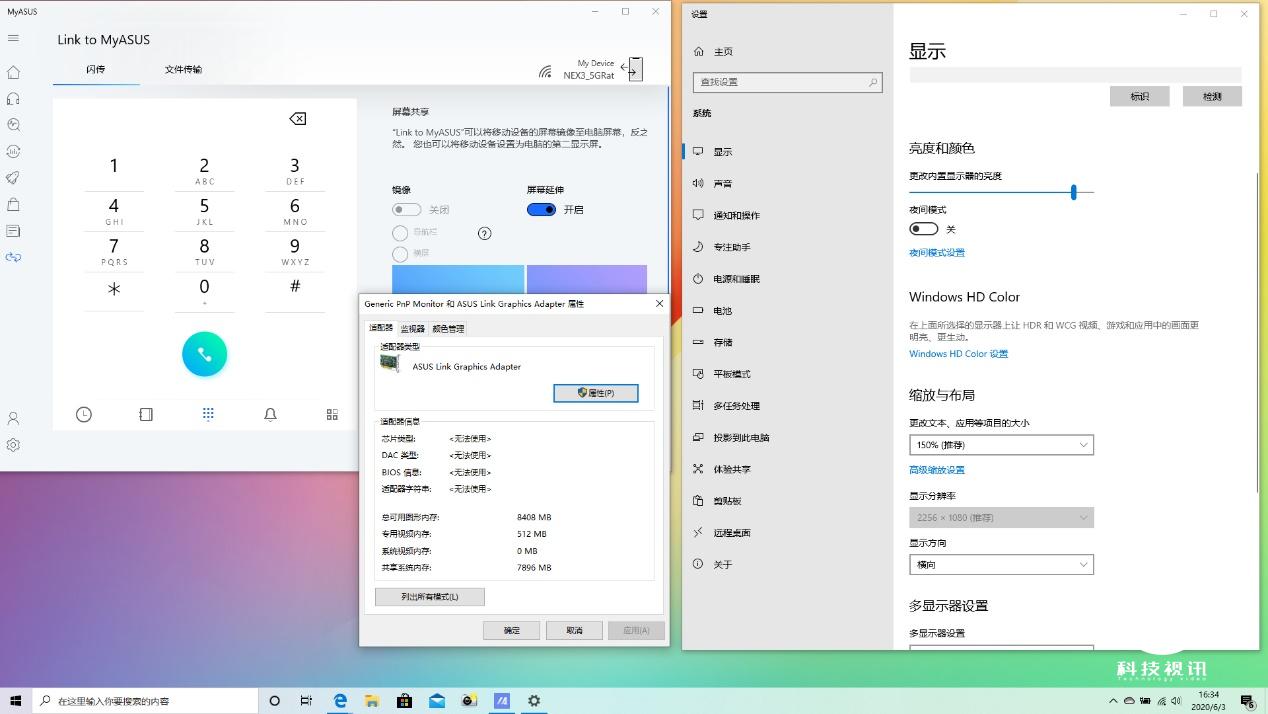
Task: Switch to the 监视器 tab in adapter properties
Action: coord(412,327)
